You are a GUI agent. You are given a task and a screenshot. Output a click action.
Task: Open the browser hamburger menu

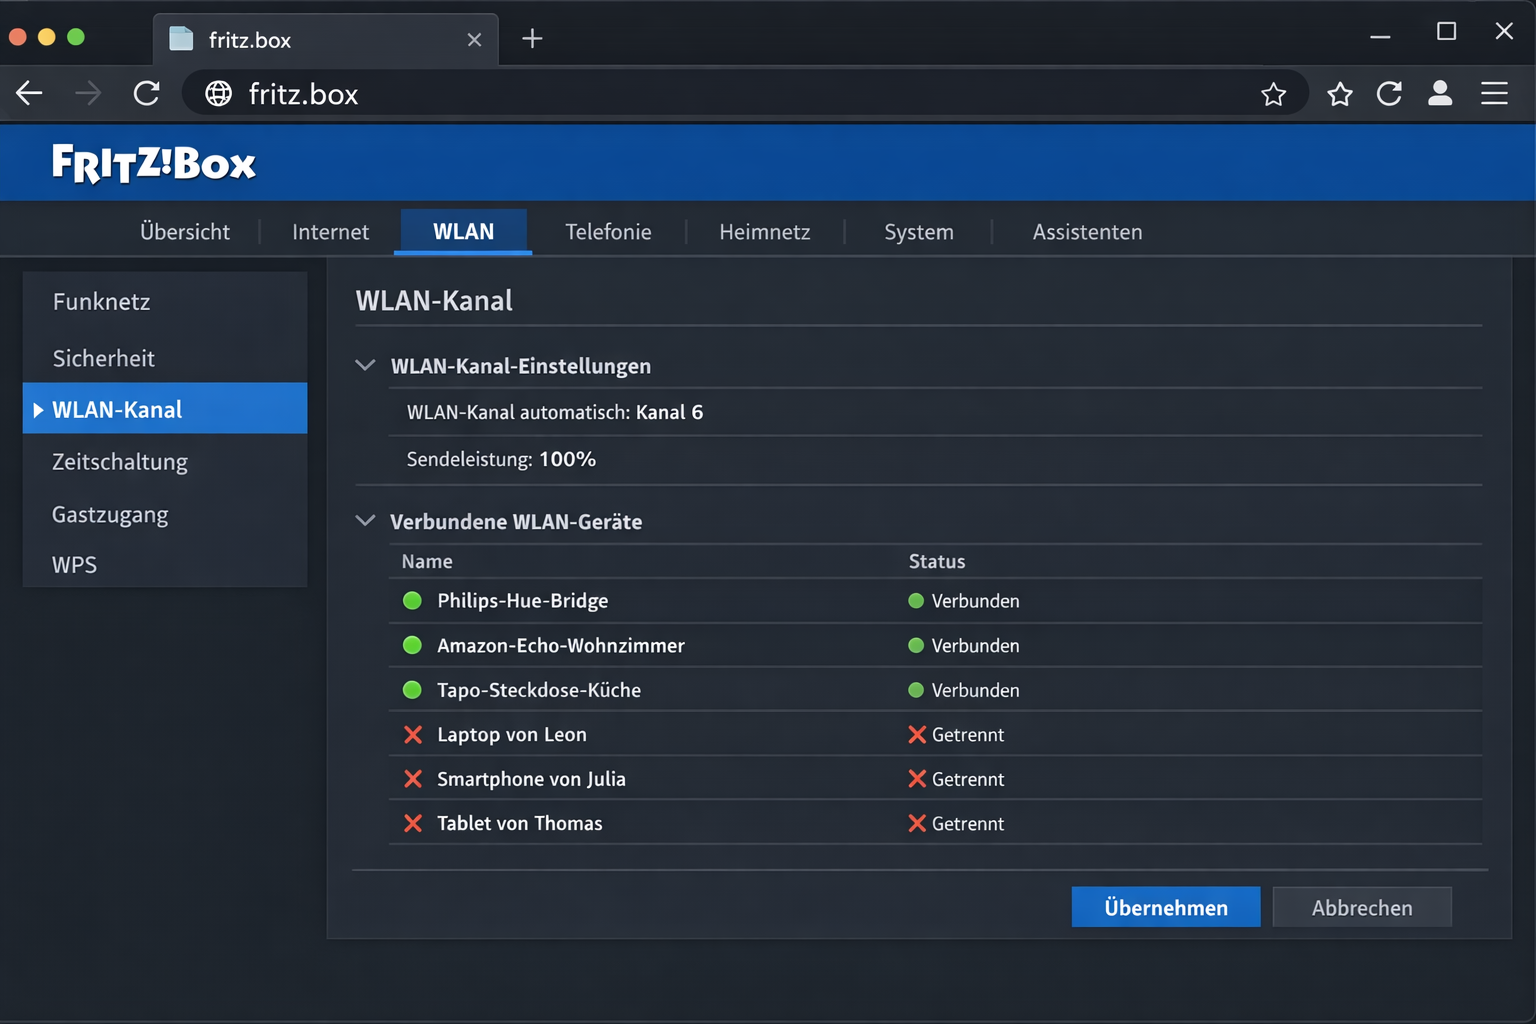pyautogui.click(x=1494, y=94)
